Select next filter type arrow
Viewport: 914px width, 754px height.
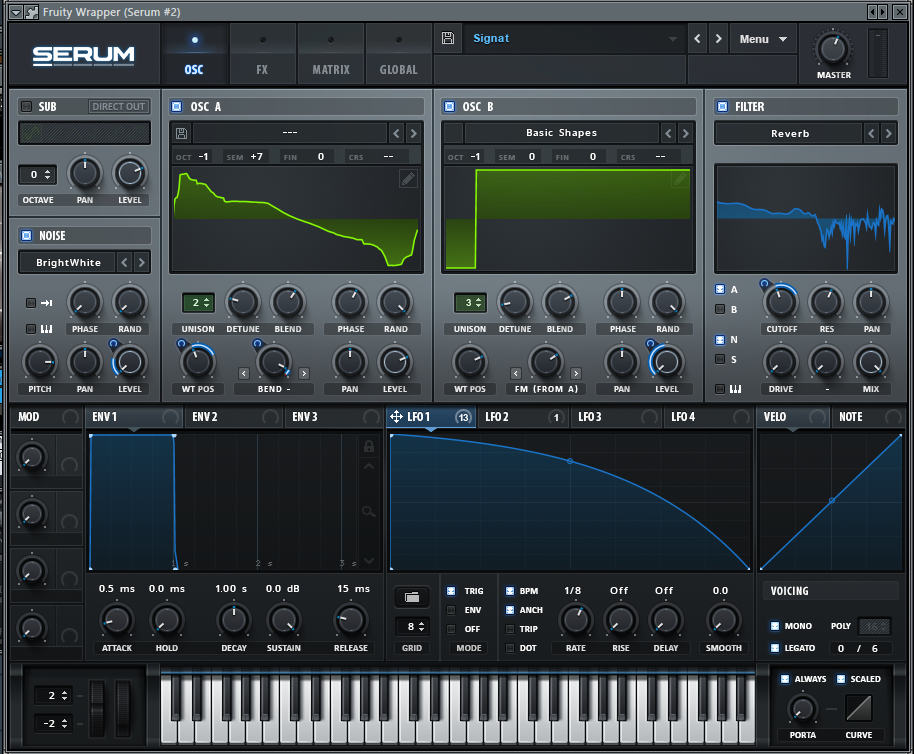coord(888,133)
